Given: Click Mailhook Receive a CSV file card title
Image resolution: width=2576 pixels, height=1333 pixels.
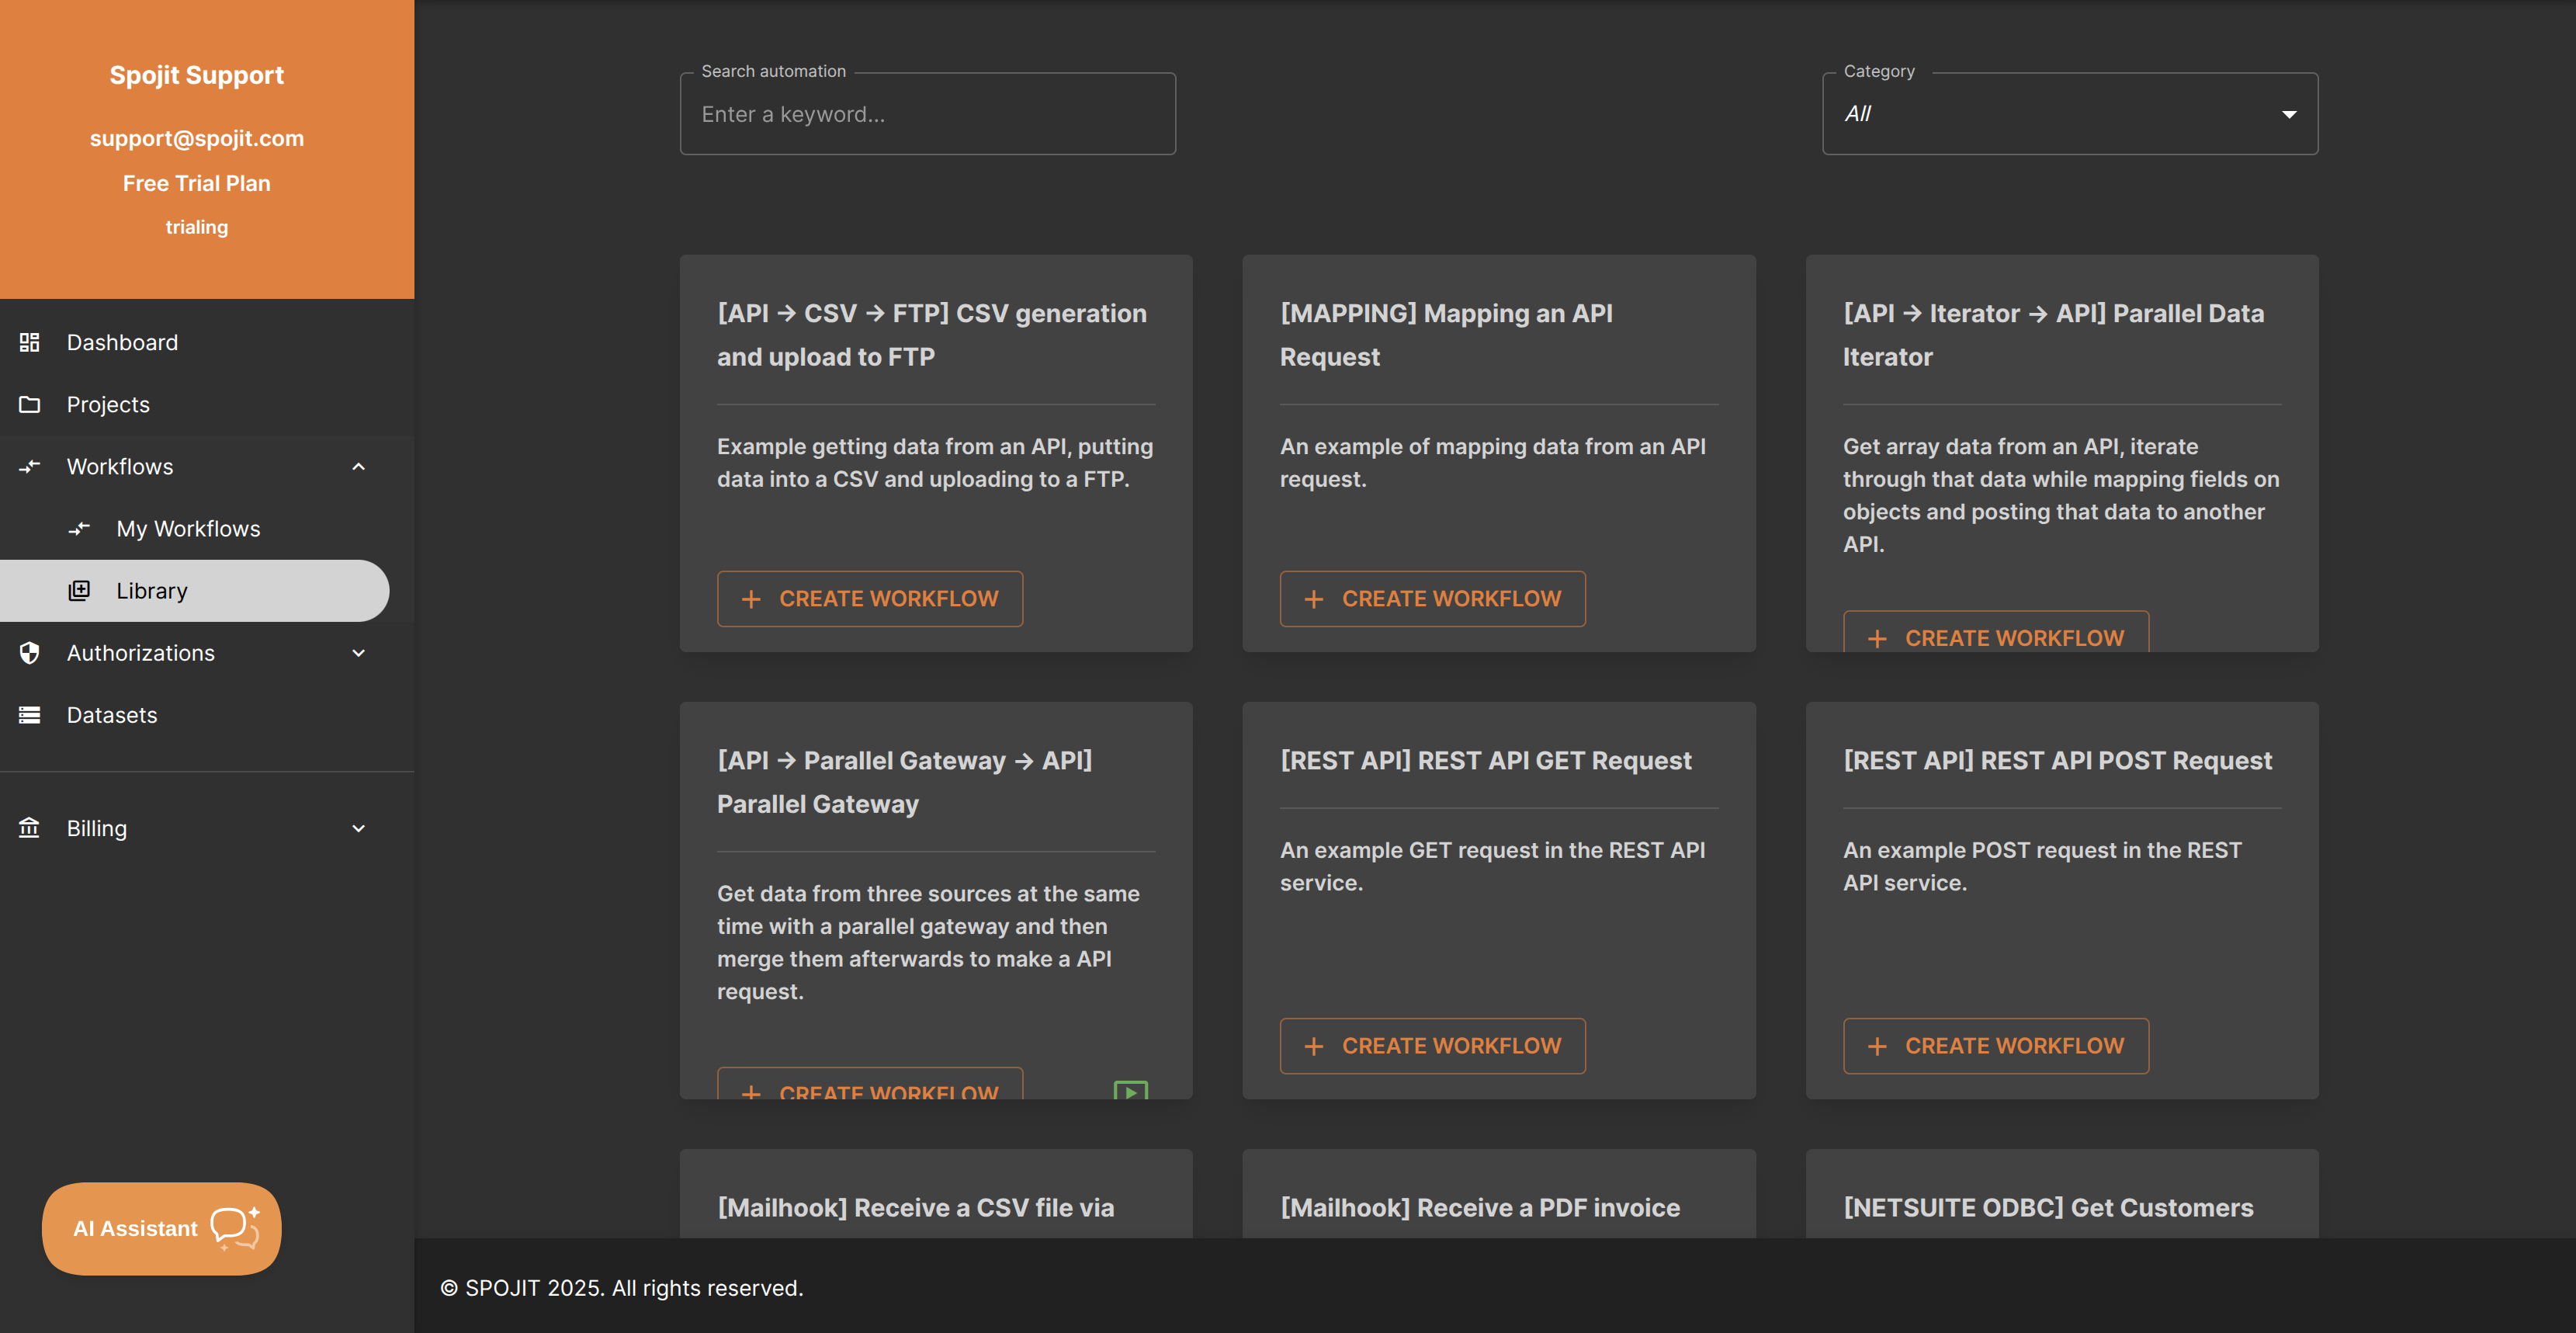Looking at the screenshot, I should coord(916,1207).
